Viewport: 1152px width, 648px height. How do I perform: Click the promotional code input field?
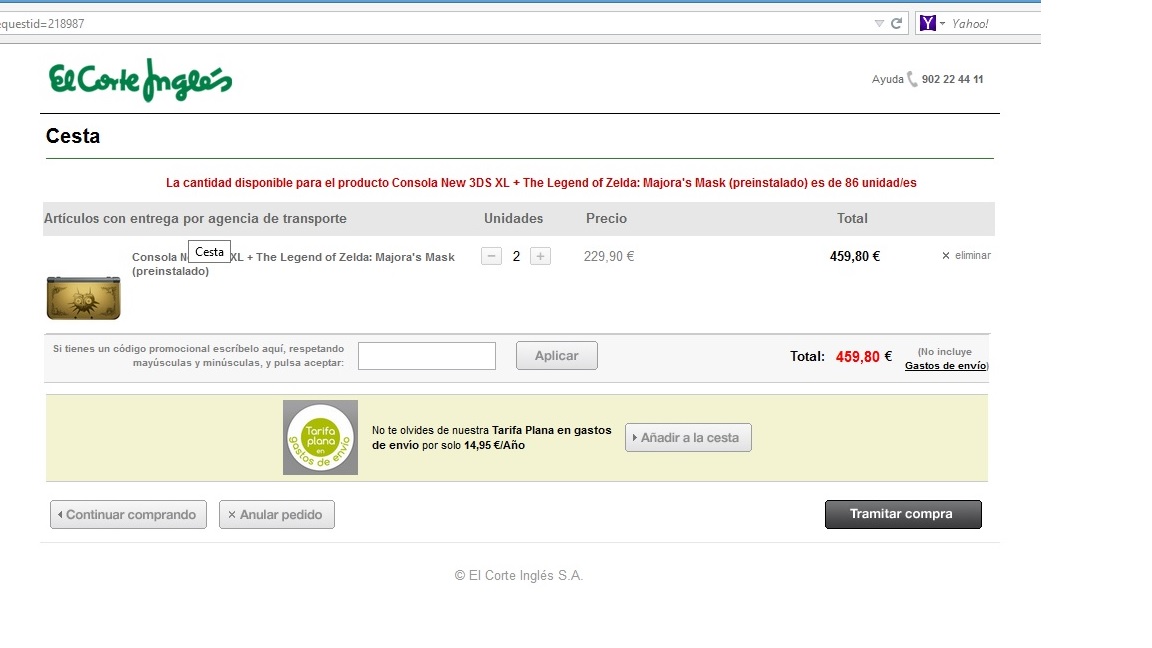(427, 356)
